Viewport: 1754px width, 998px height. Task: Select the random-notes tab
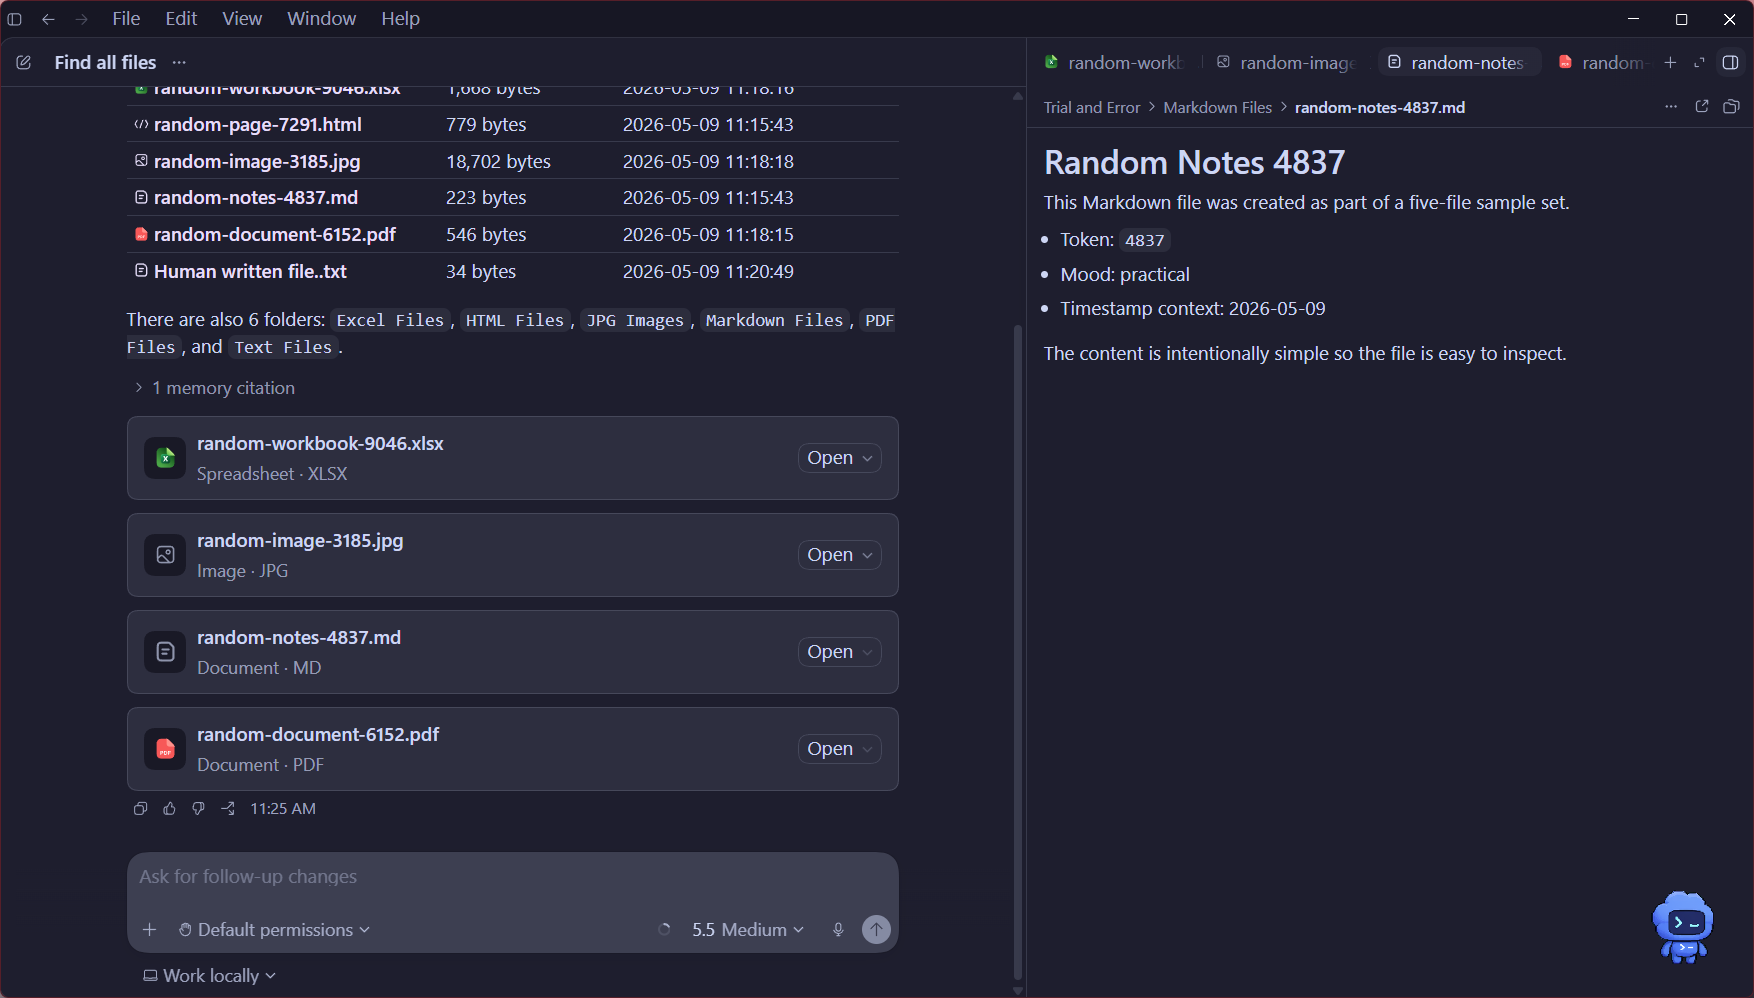[1458, 62]
